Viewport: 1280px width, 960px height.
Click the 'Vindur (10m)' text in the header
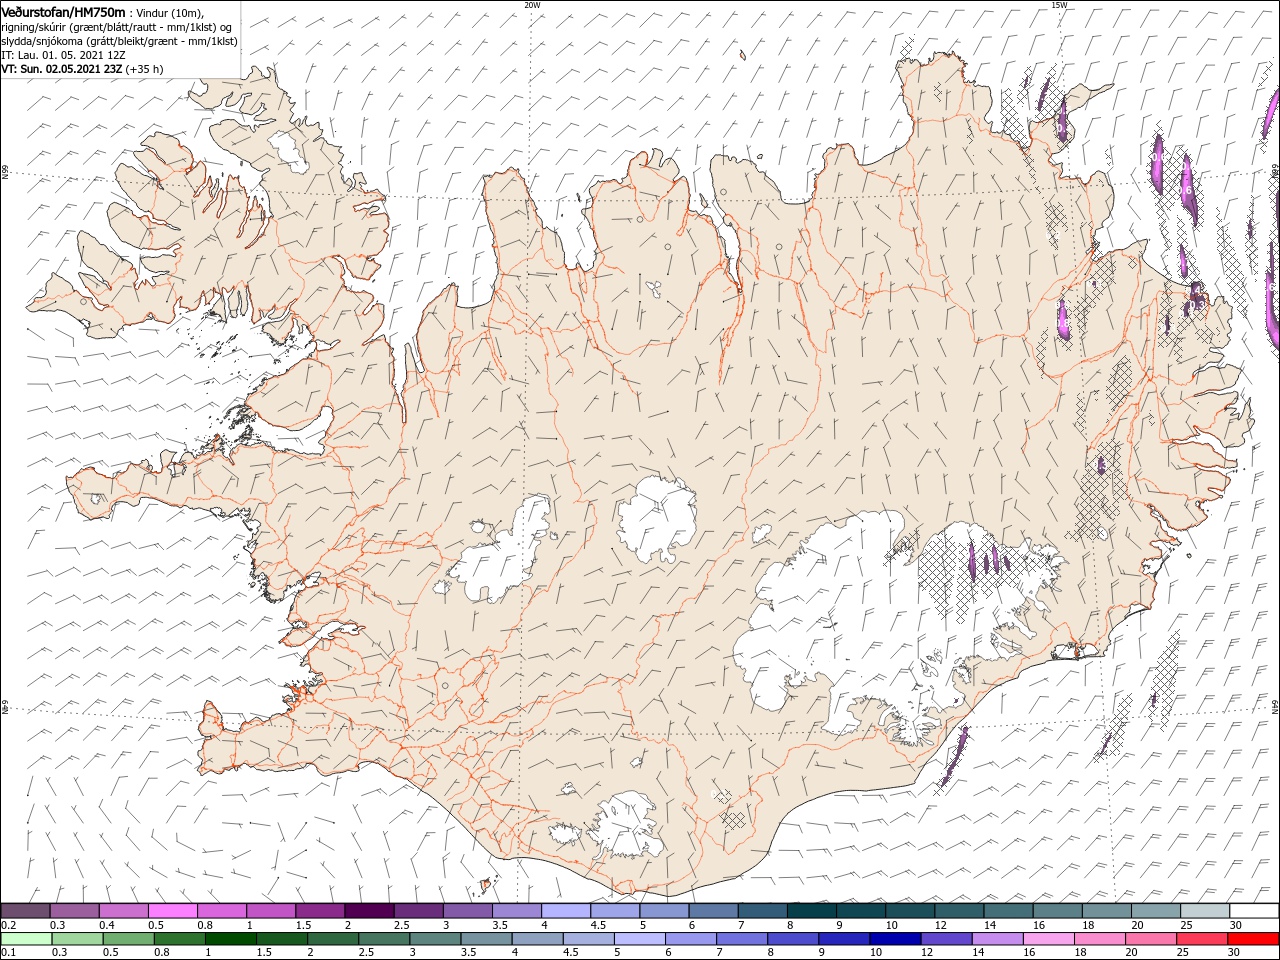point(170,13)
